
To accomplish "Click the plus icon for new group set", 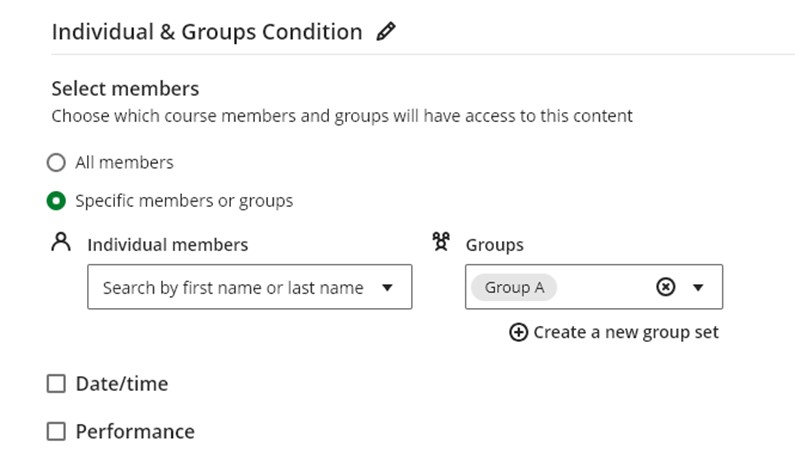I will 519,333.
